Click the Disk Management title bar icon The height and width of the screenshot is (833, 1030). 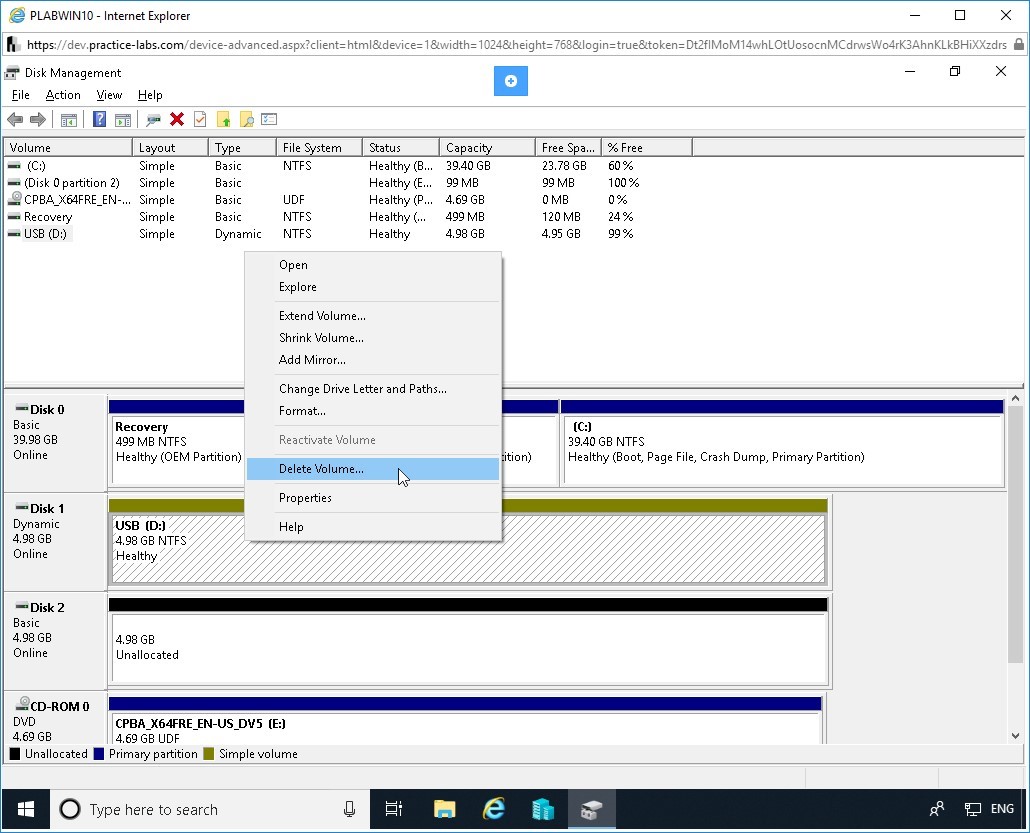click(x=12, y=73)
